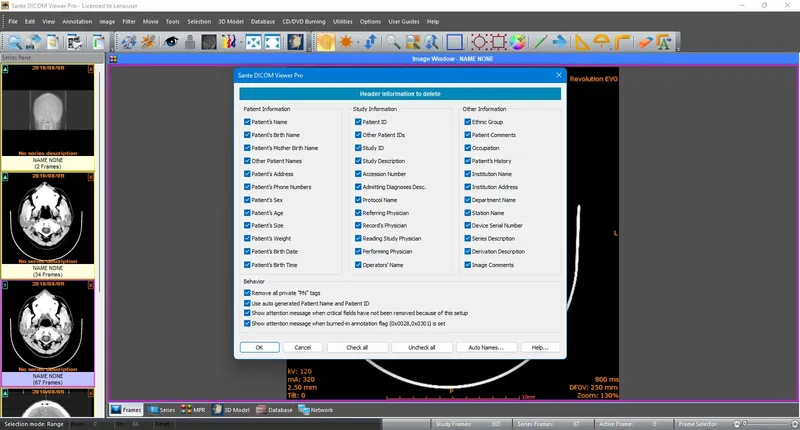Click the fit-to-window inward arrows icon

click(x=253, y=42)
